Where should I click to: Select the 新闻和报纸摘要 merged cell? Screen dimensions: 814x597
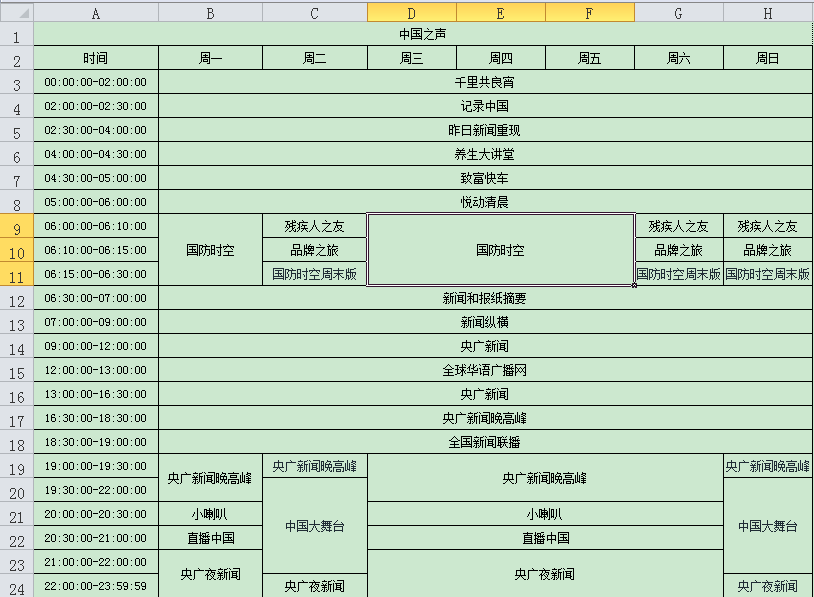point(485,298)
